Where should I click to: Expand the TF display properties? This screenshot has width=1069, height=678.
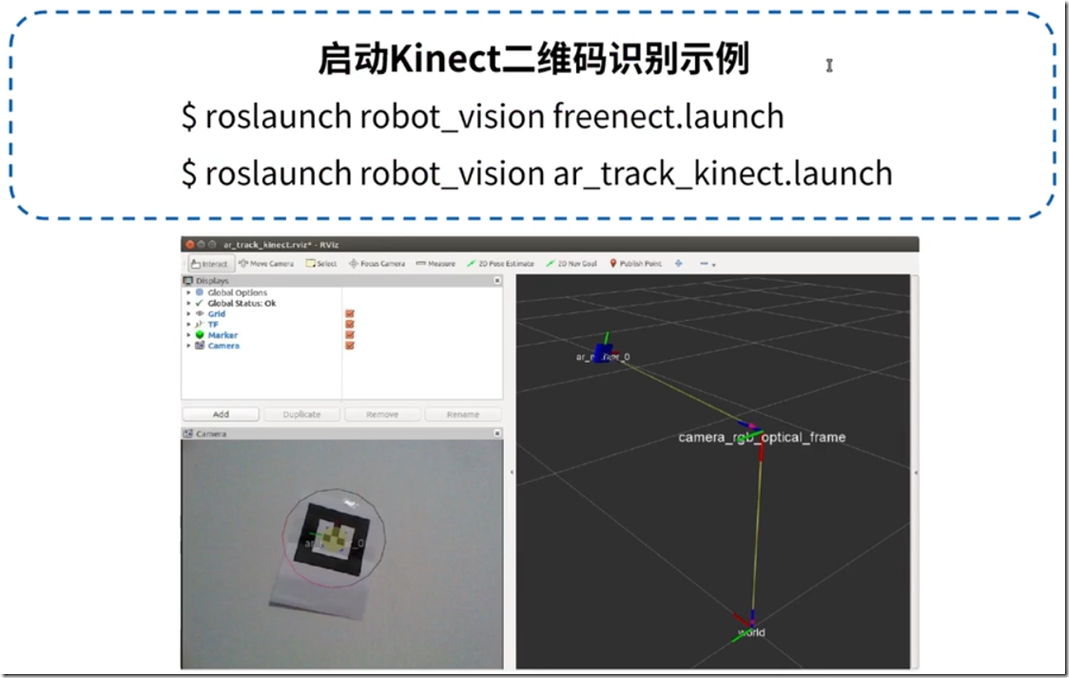pos(189,325)
